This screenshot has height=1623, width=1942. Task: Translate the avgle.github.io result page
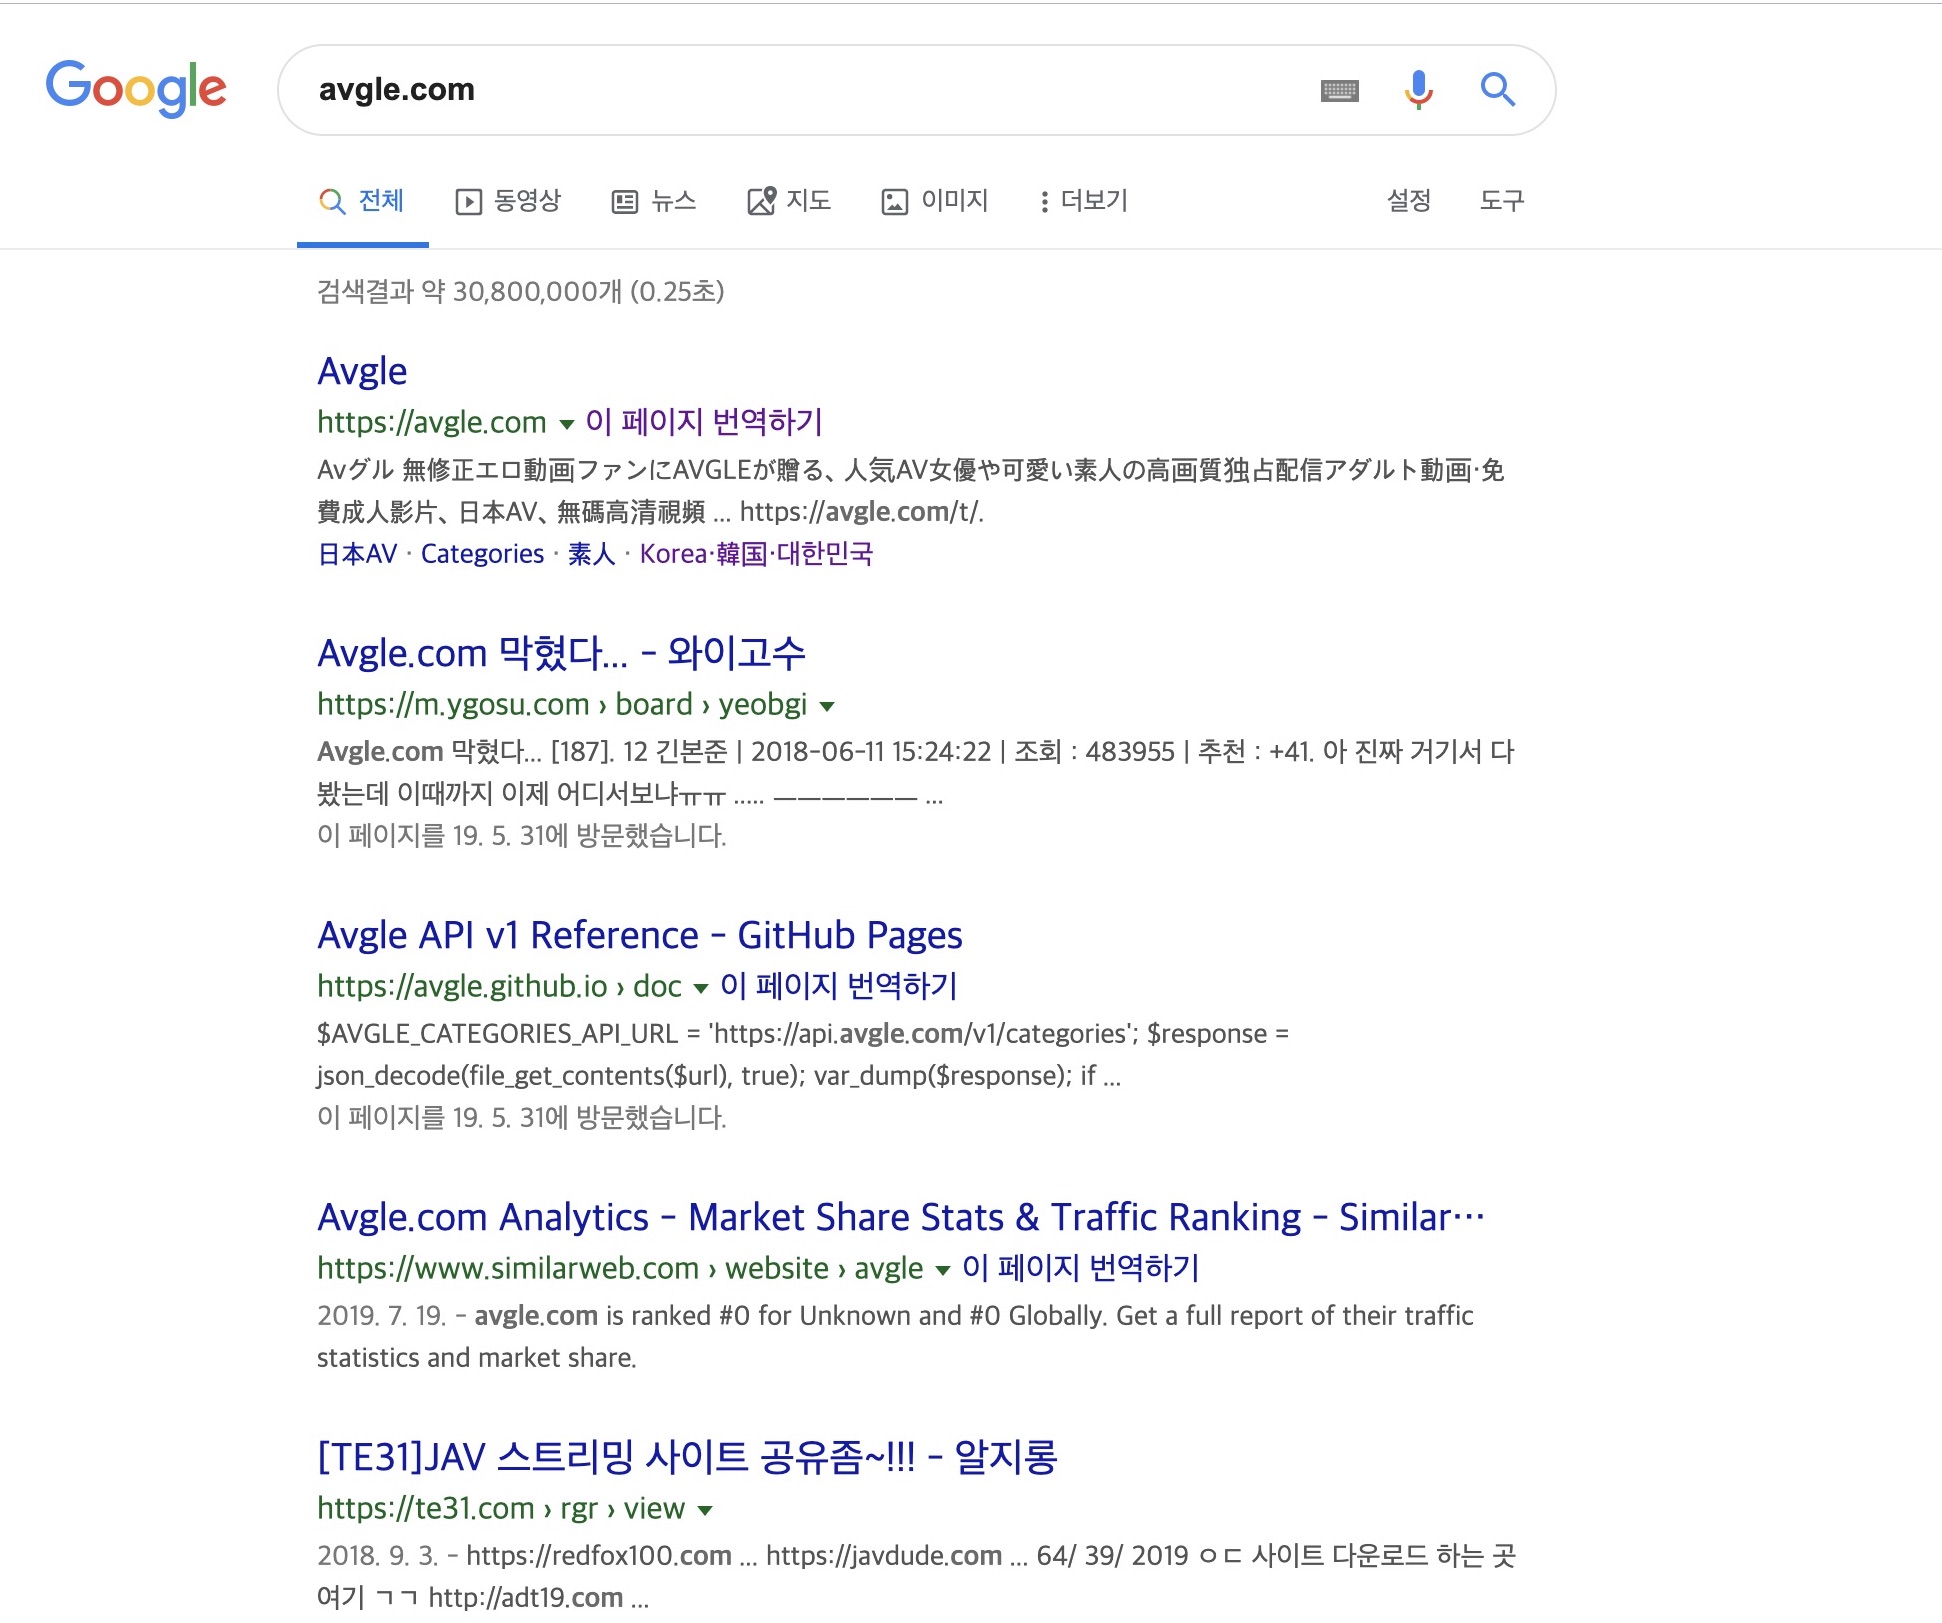coord(839,986)
